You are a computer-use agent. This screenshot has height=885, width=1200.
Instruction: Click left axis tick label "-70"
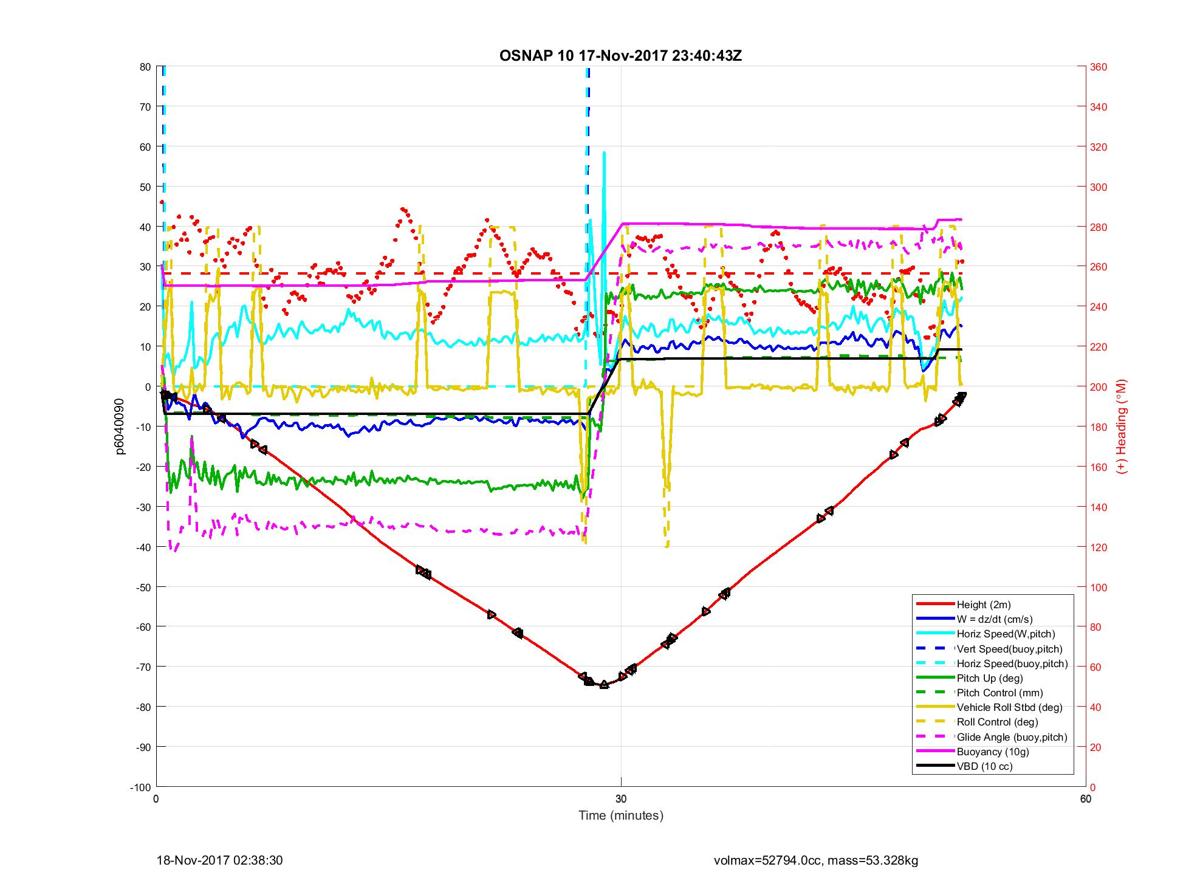142,667
